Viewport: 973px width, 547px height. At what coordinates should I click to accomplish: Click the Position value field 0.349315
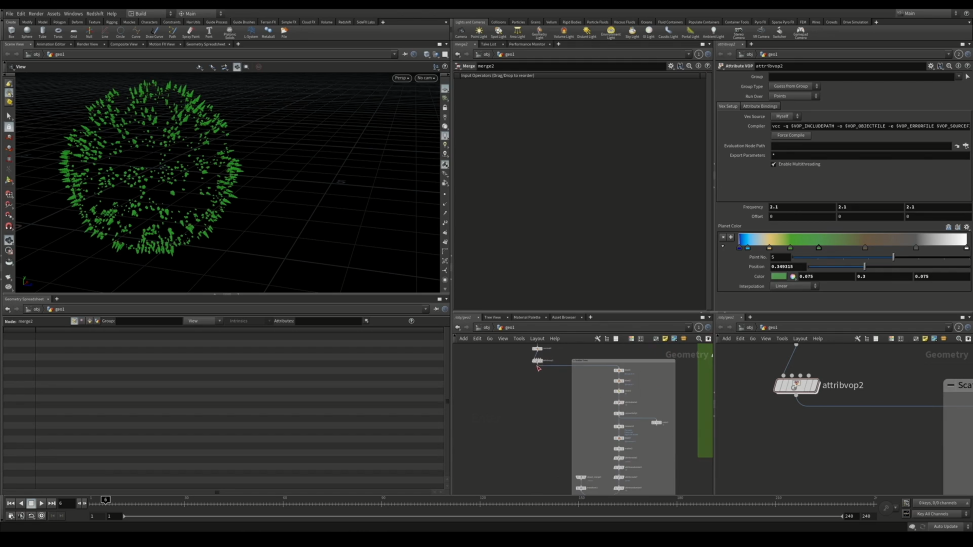pos(787,266)
